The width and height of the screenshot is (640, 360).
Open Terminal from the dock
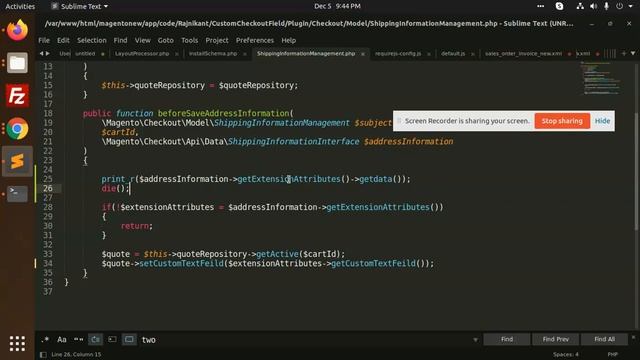click(x=17, y=193)
